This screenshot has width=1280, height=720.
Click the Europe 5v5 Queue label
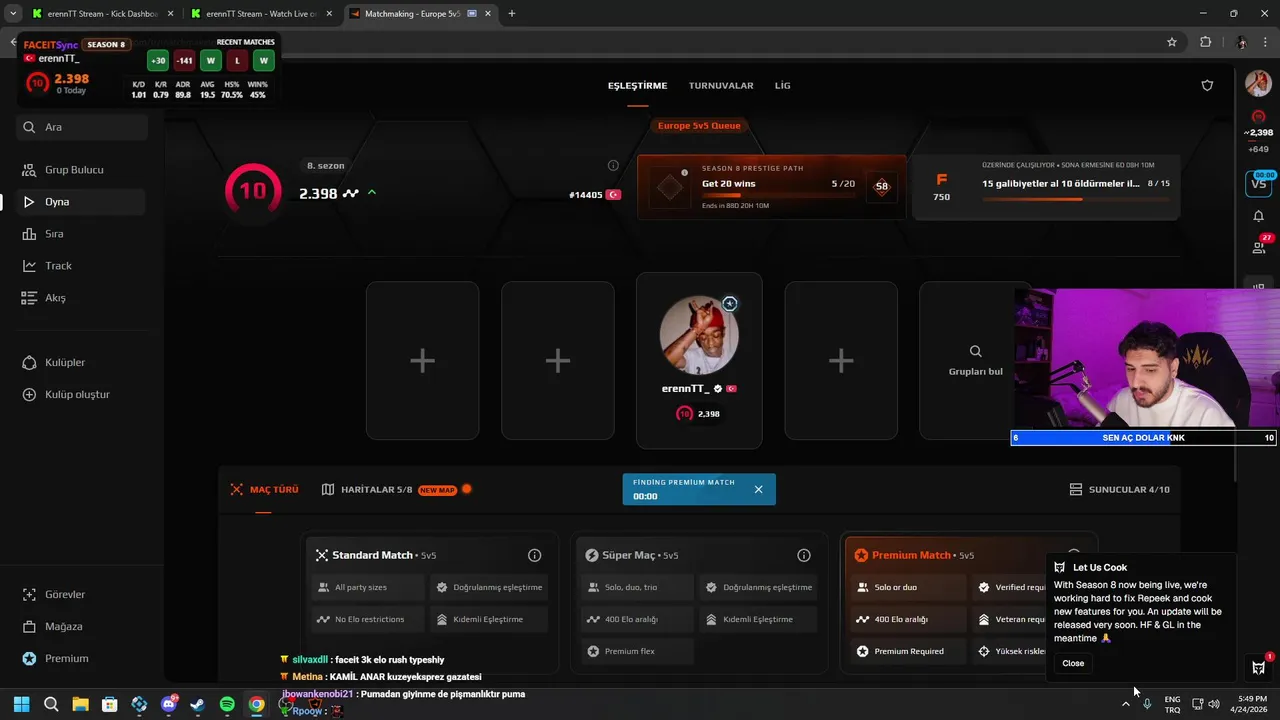[699, 126]
